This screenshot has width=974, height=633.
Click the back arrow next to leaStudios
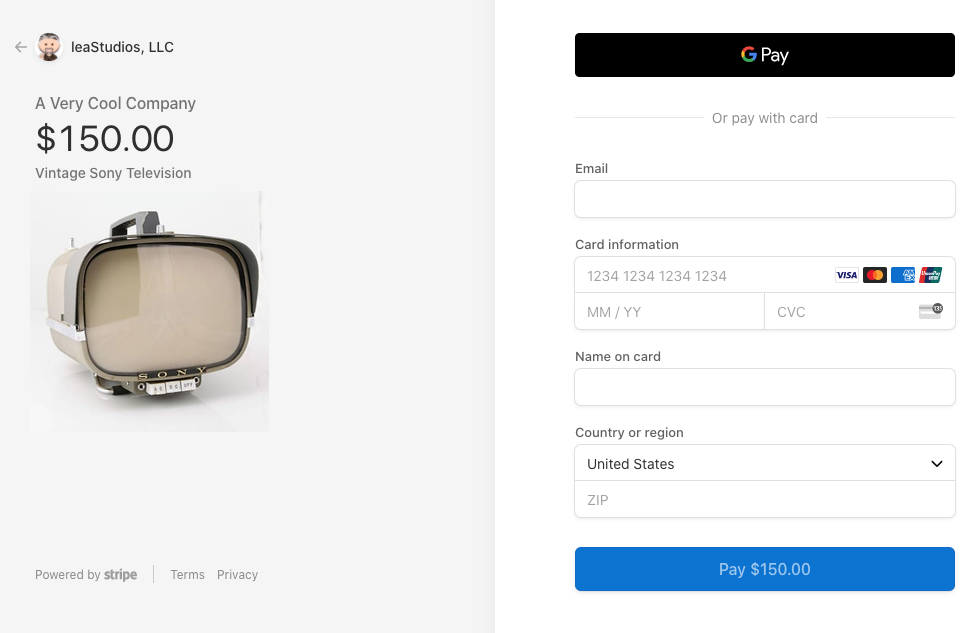[20, 47]
